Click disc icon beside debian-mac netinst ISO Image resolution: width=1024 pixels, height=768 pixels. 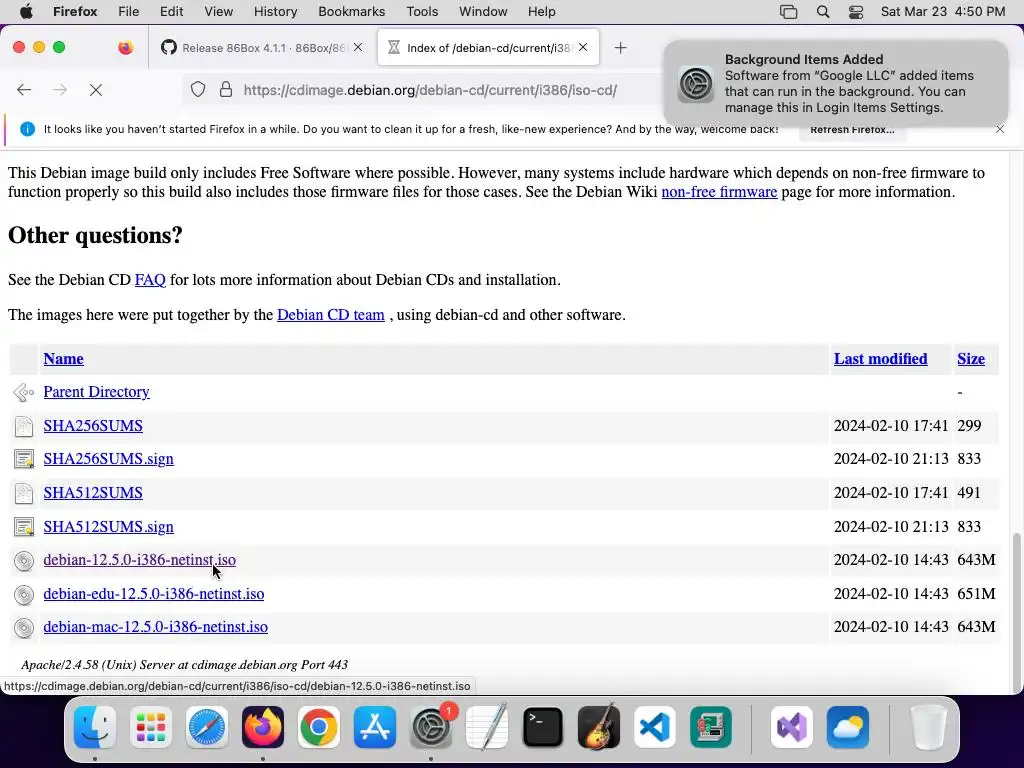24,628
